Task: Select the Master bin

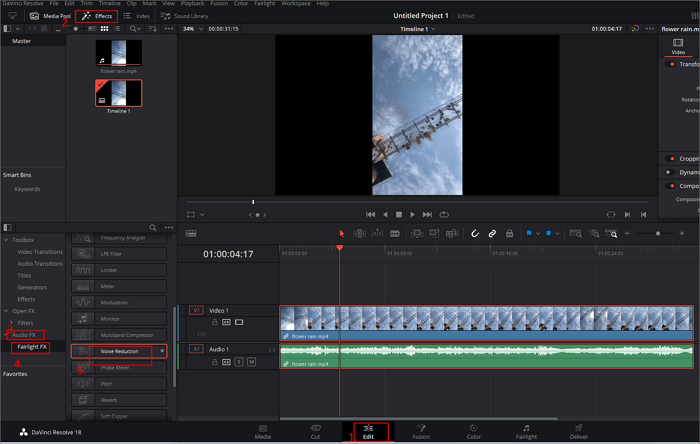Action: tap(21, 41)
